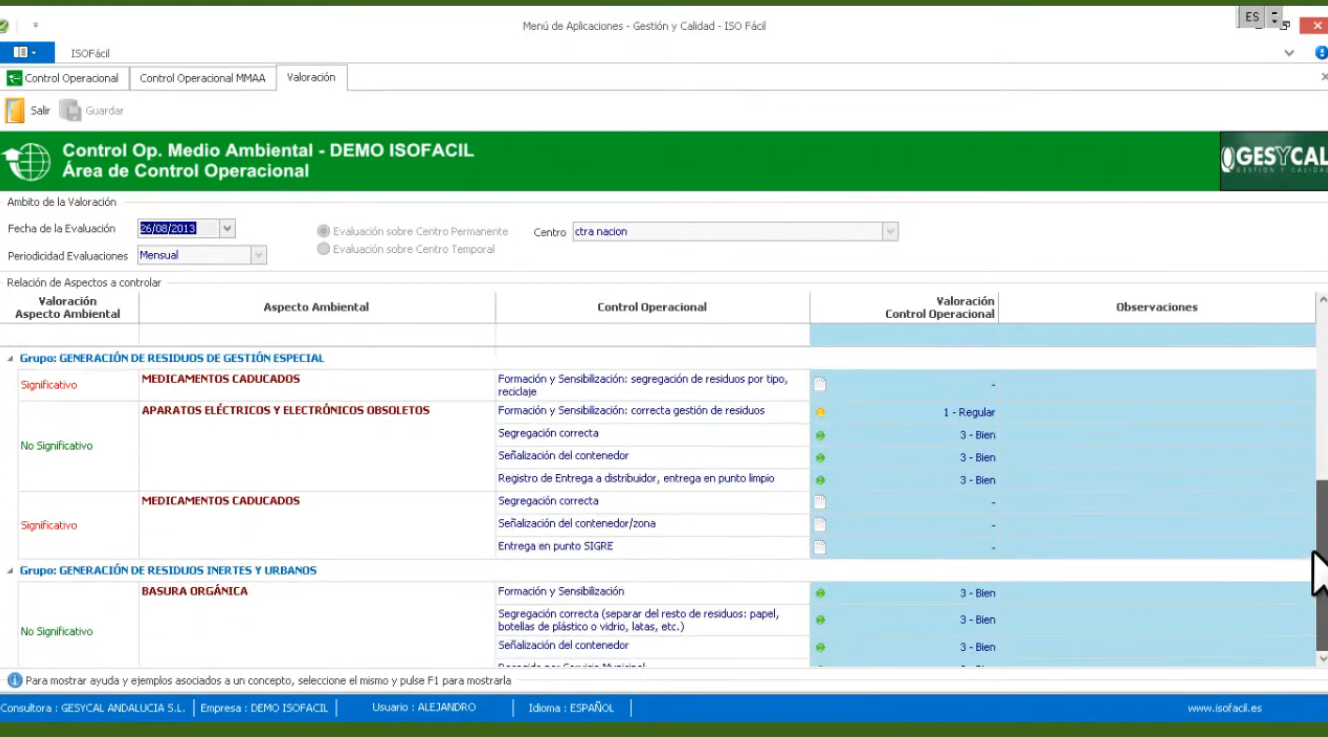Open the blue application menu button
Viewport: 1328px width, 737px height.
[x=27, y=53]
